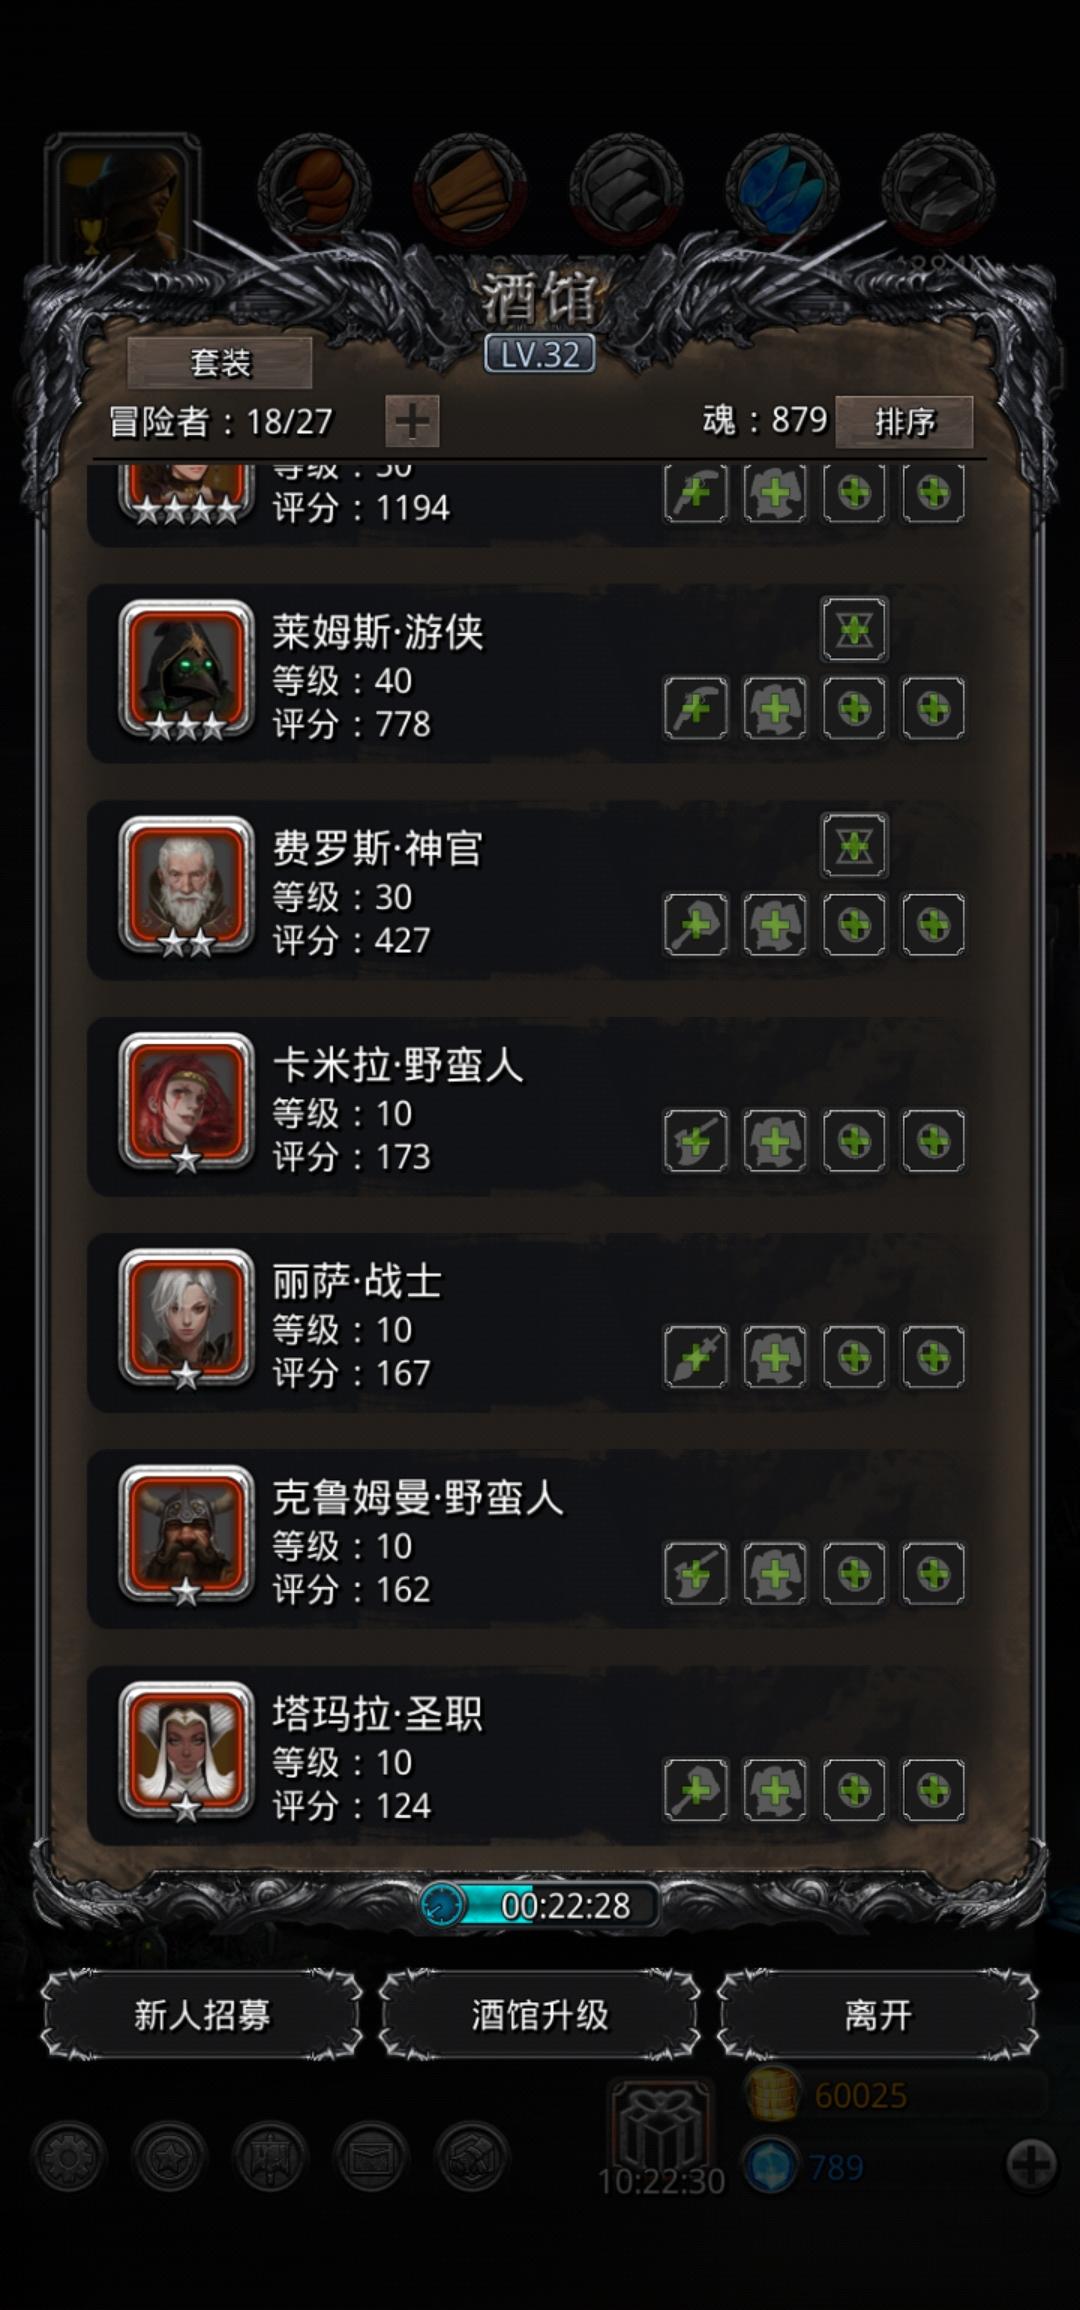Open skill slot above 莱姆斯·游侠 equipment
The image size is (1080, 2310).
(x=854, y=629)
